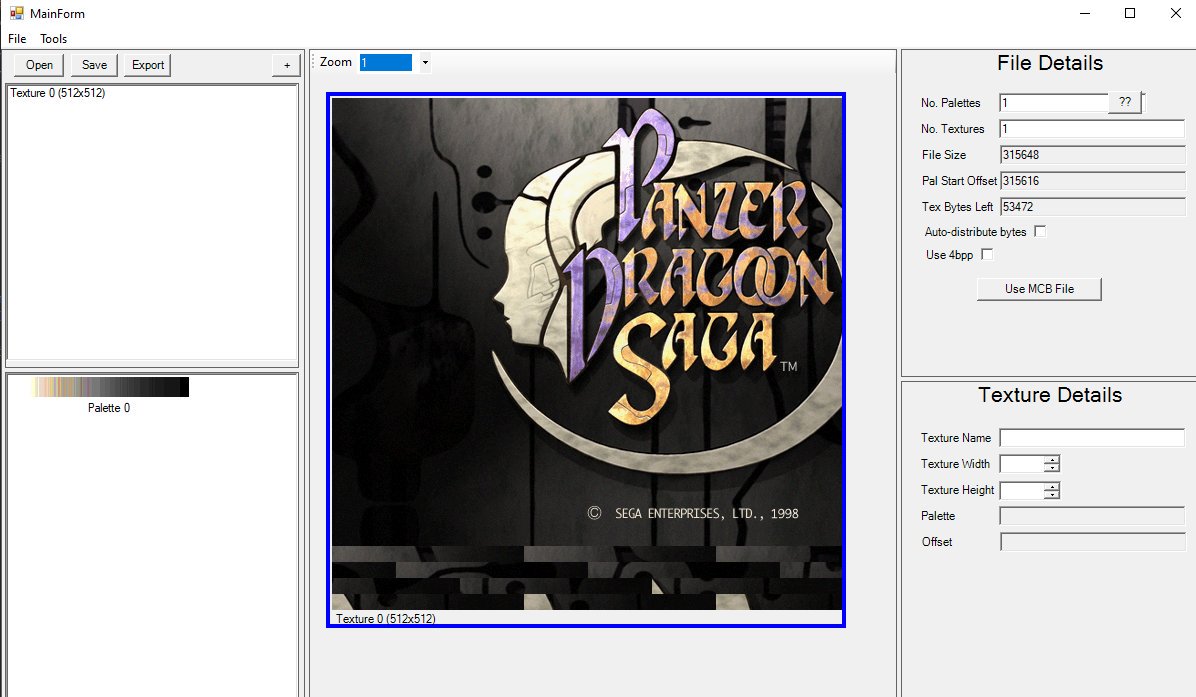
Task: Click the Pal Start Offset field 315616
Action: [1092, 181]
